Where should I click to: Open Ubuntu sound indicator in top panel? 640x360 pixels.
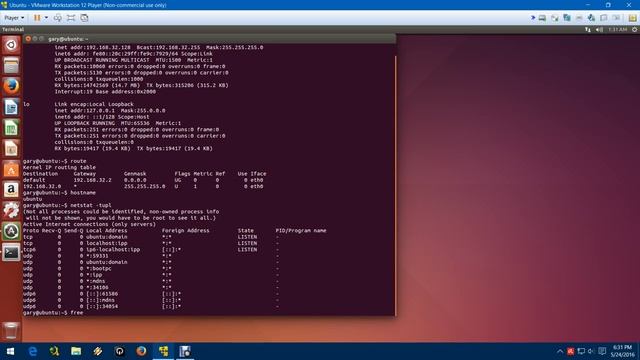click(x=599, y=29)
